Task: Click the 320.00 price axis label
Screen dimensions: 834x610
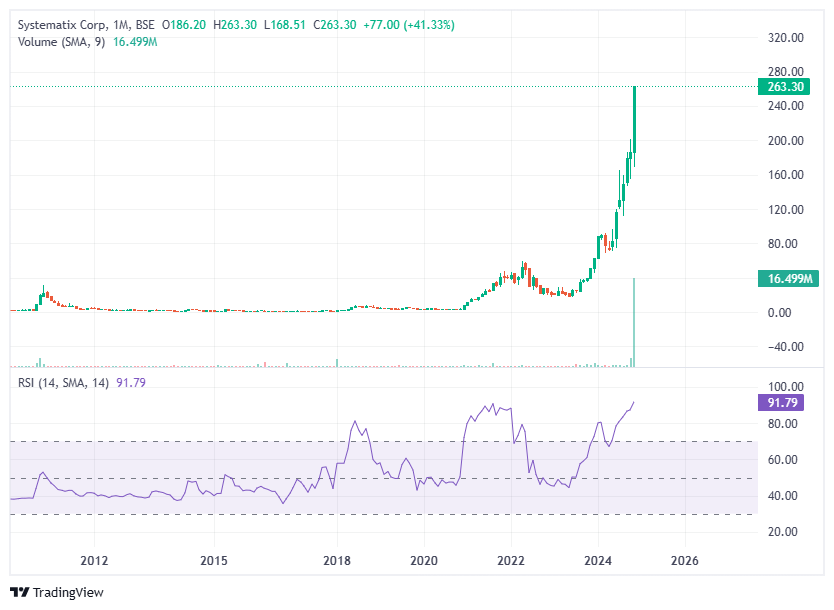Action: [786, 38]
